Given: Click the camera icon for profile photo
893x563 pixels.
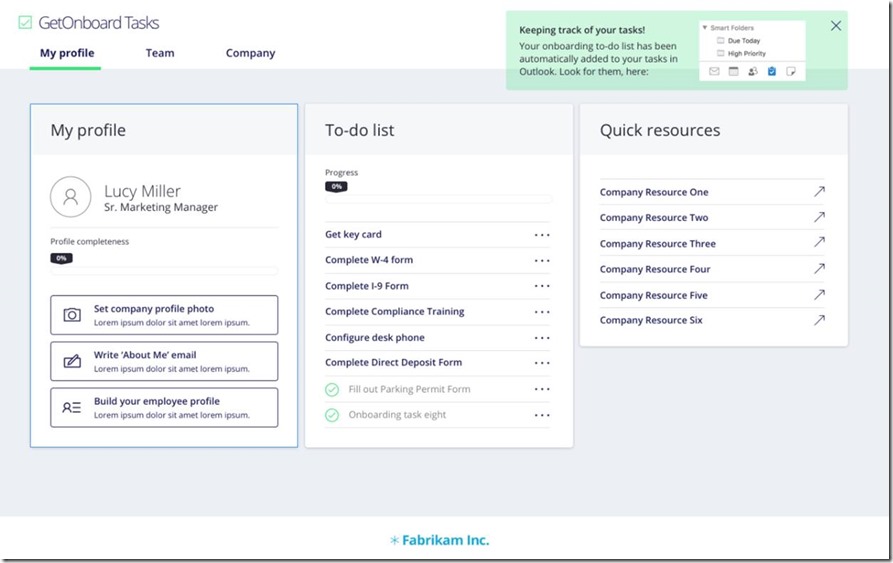Looking at the screenshot, I should click(72, 315).
